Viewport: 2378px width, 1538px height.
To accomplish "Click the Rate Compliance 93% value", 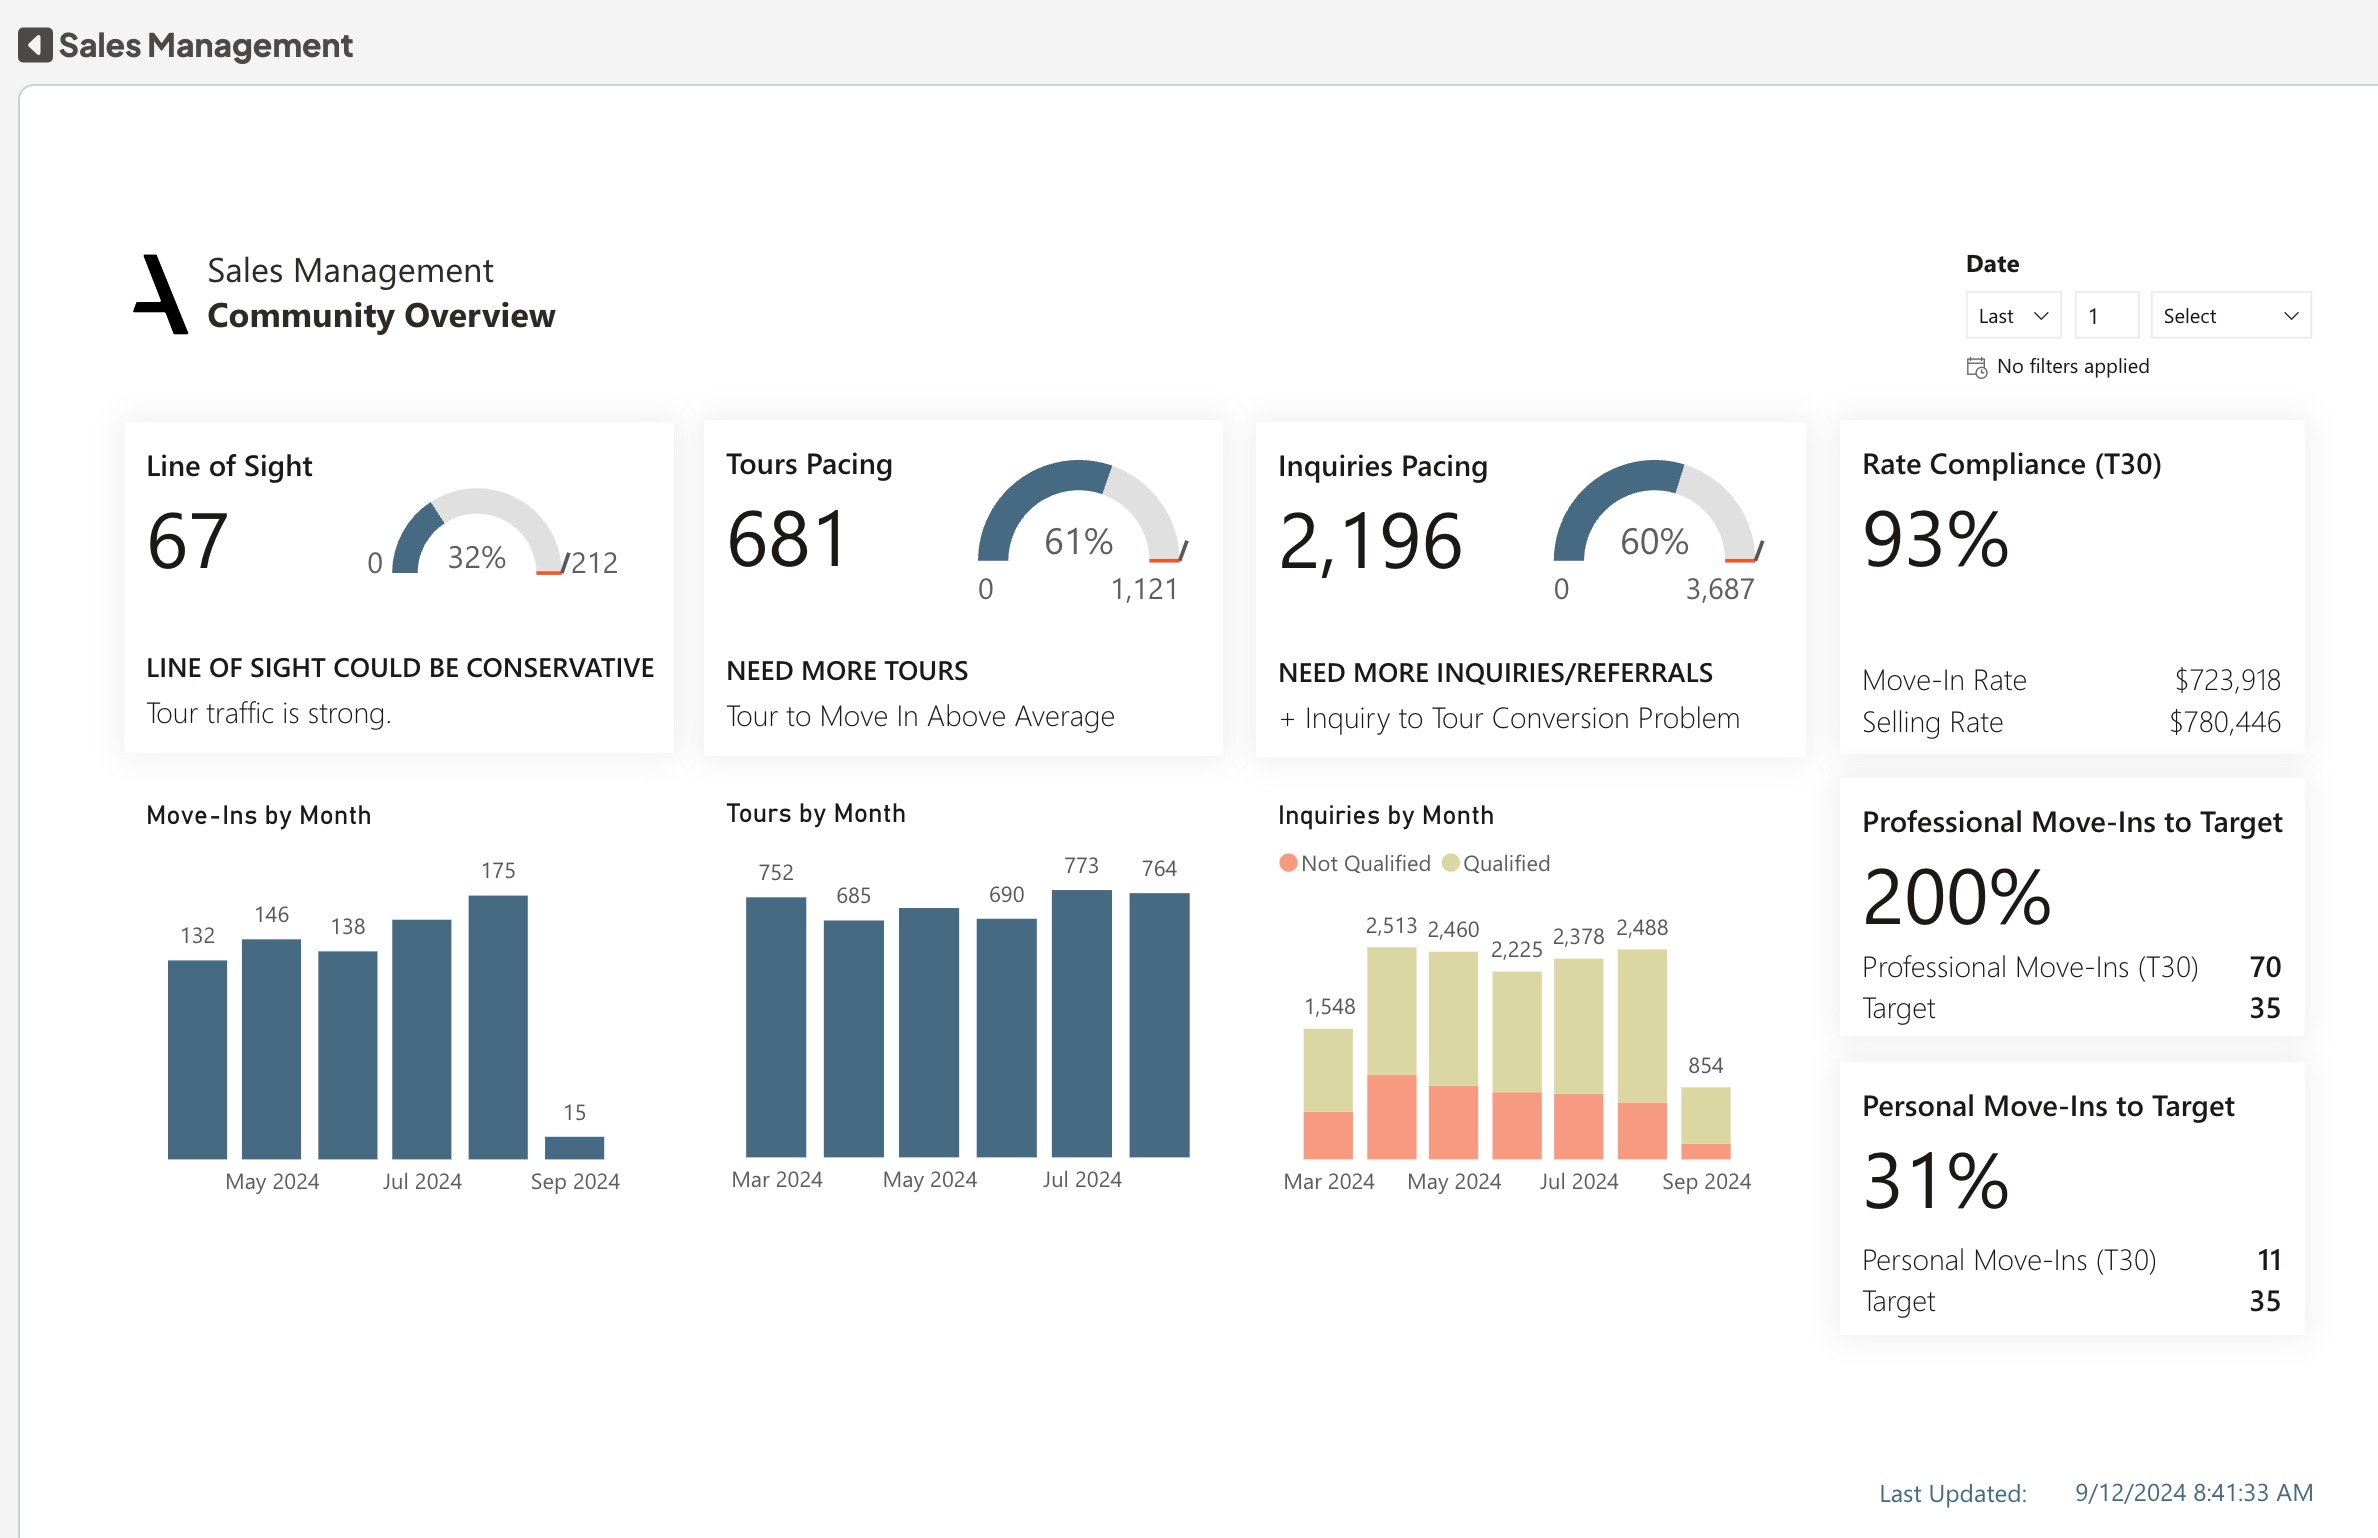I will 1935,540.
